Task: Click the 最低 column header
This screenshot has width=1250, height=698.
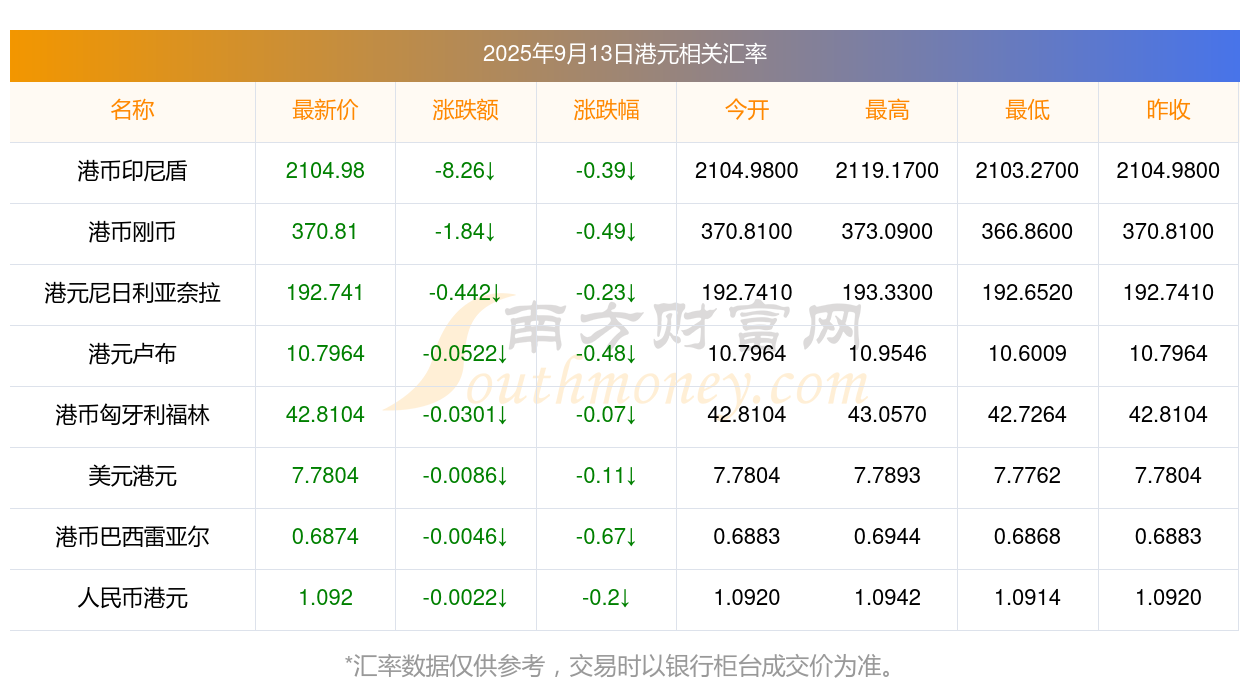Action: click(1028, 110)
